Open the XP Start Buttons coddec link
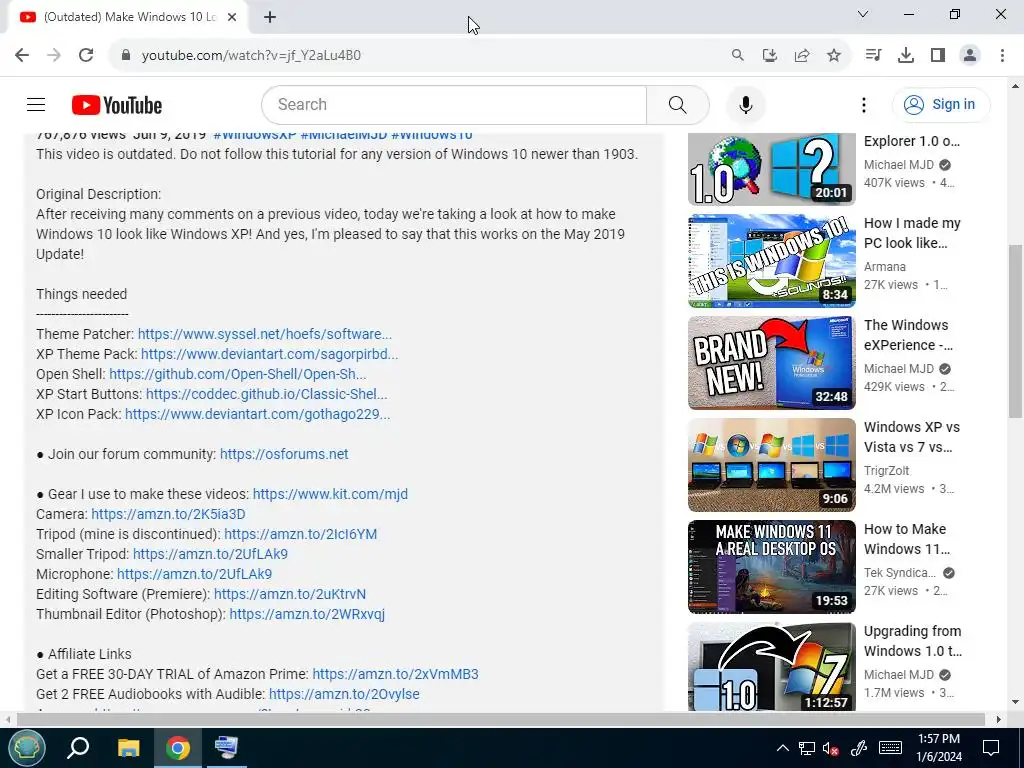Screen dimensions: 1024x768 pyautogui.click(x=266, y=394)
